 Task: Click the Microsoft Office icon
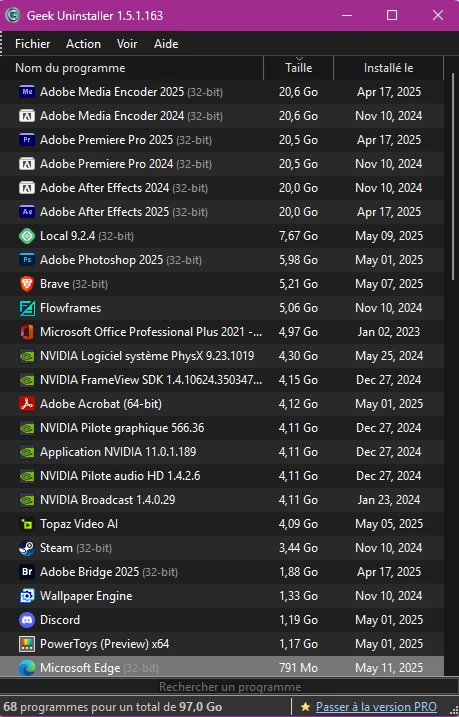(x=27, y=332)
